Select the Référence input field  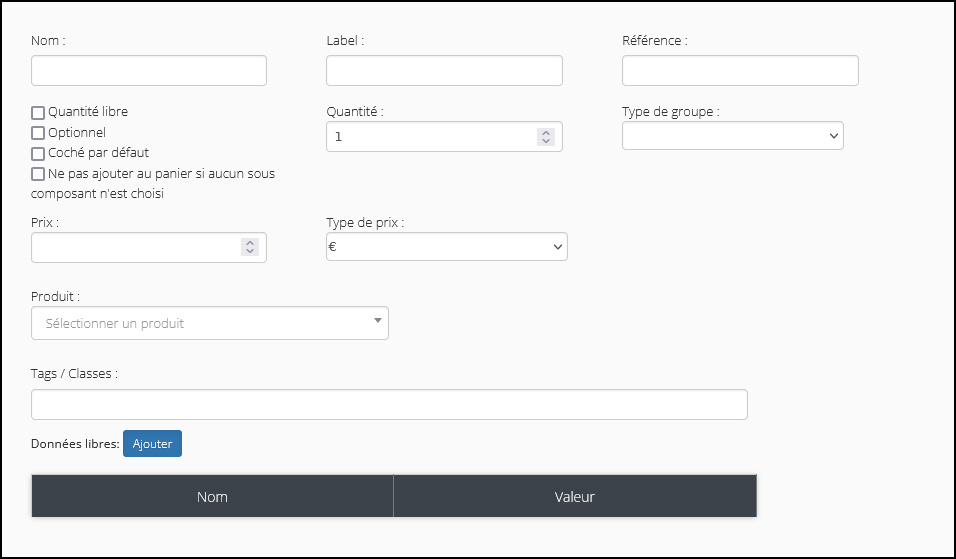click(740, 71)
